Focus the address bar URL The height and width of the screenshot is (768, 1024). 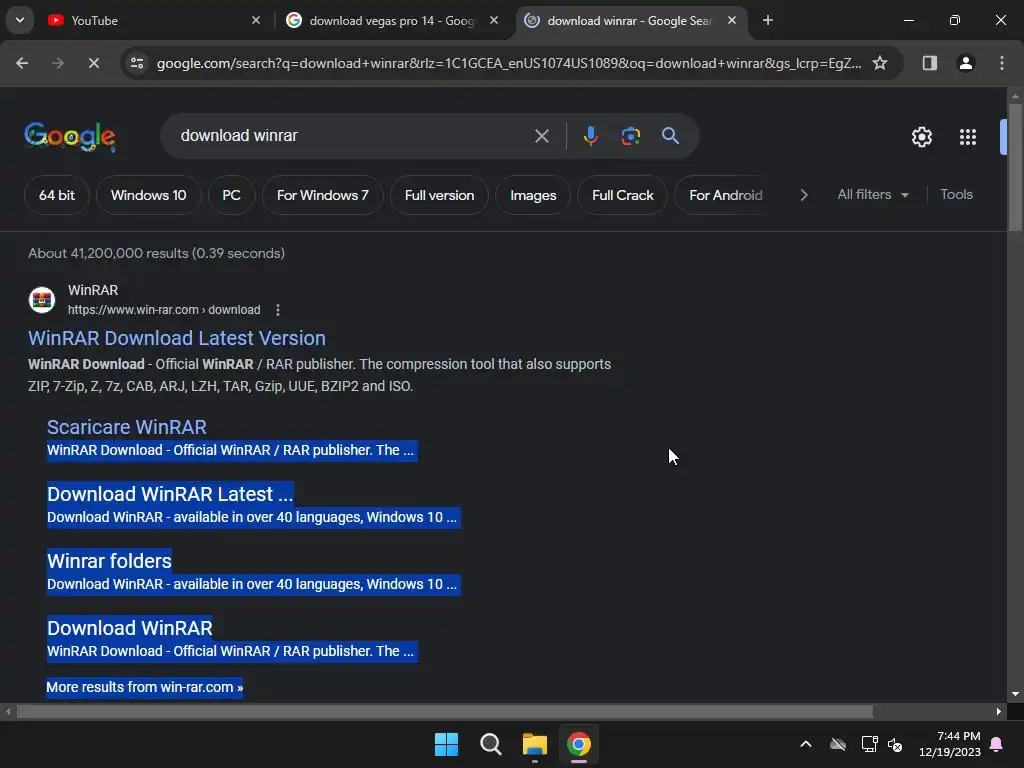[x=509, y=63]
